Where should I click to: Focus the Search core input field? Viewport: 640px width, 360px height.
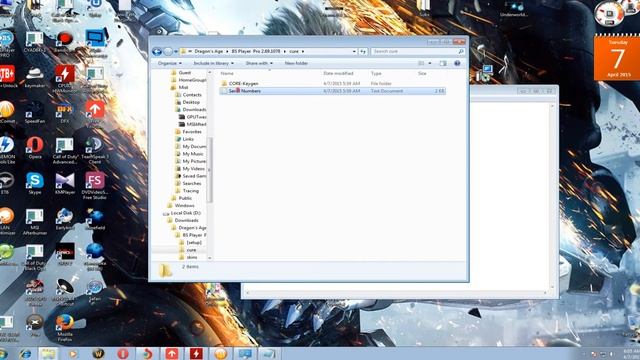414,51
